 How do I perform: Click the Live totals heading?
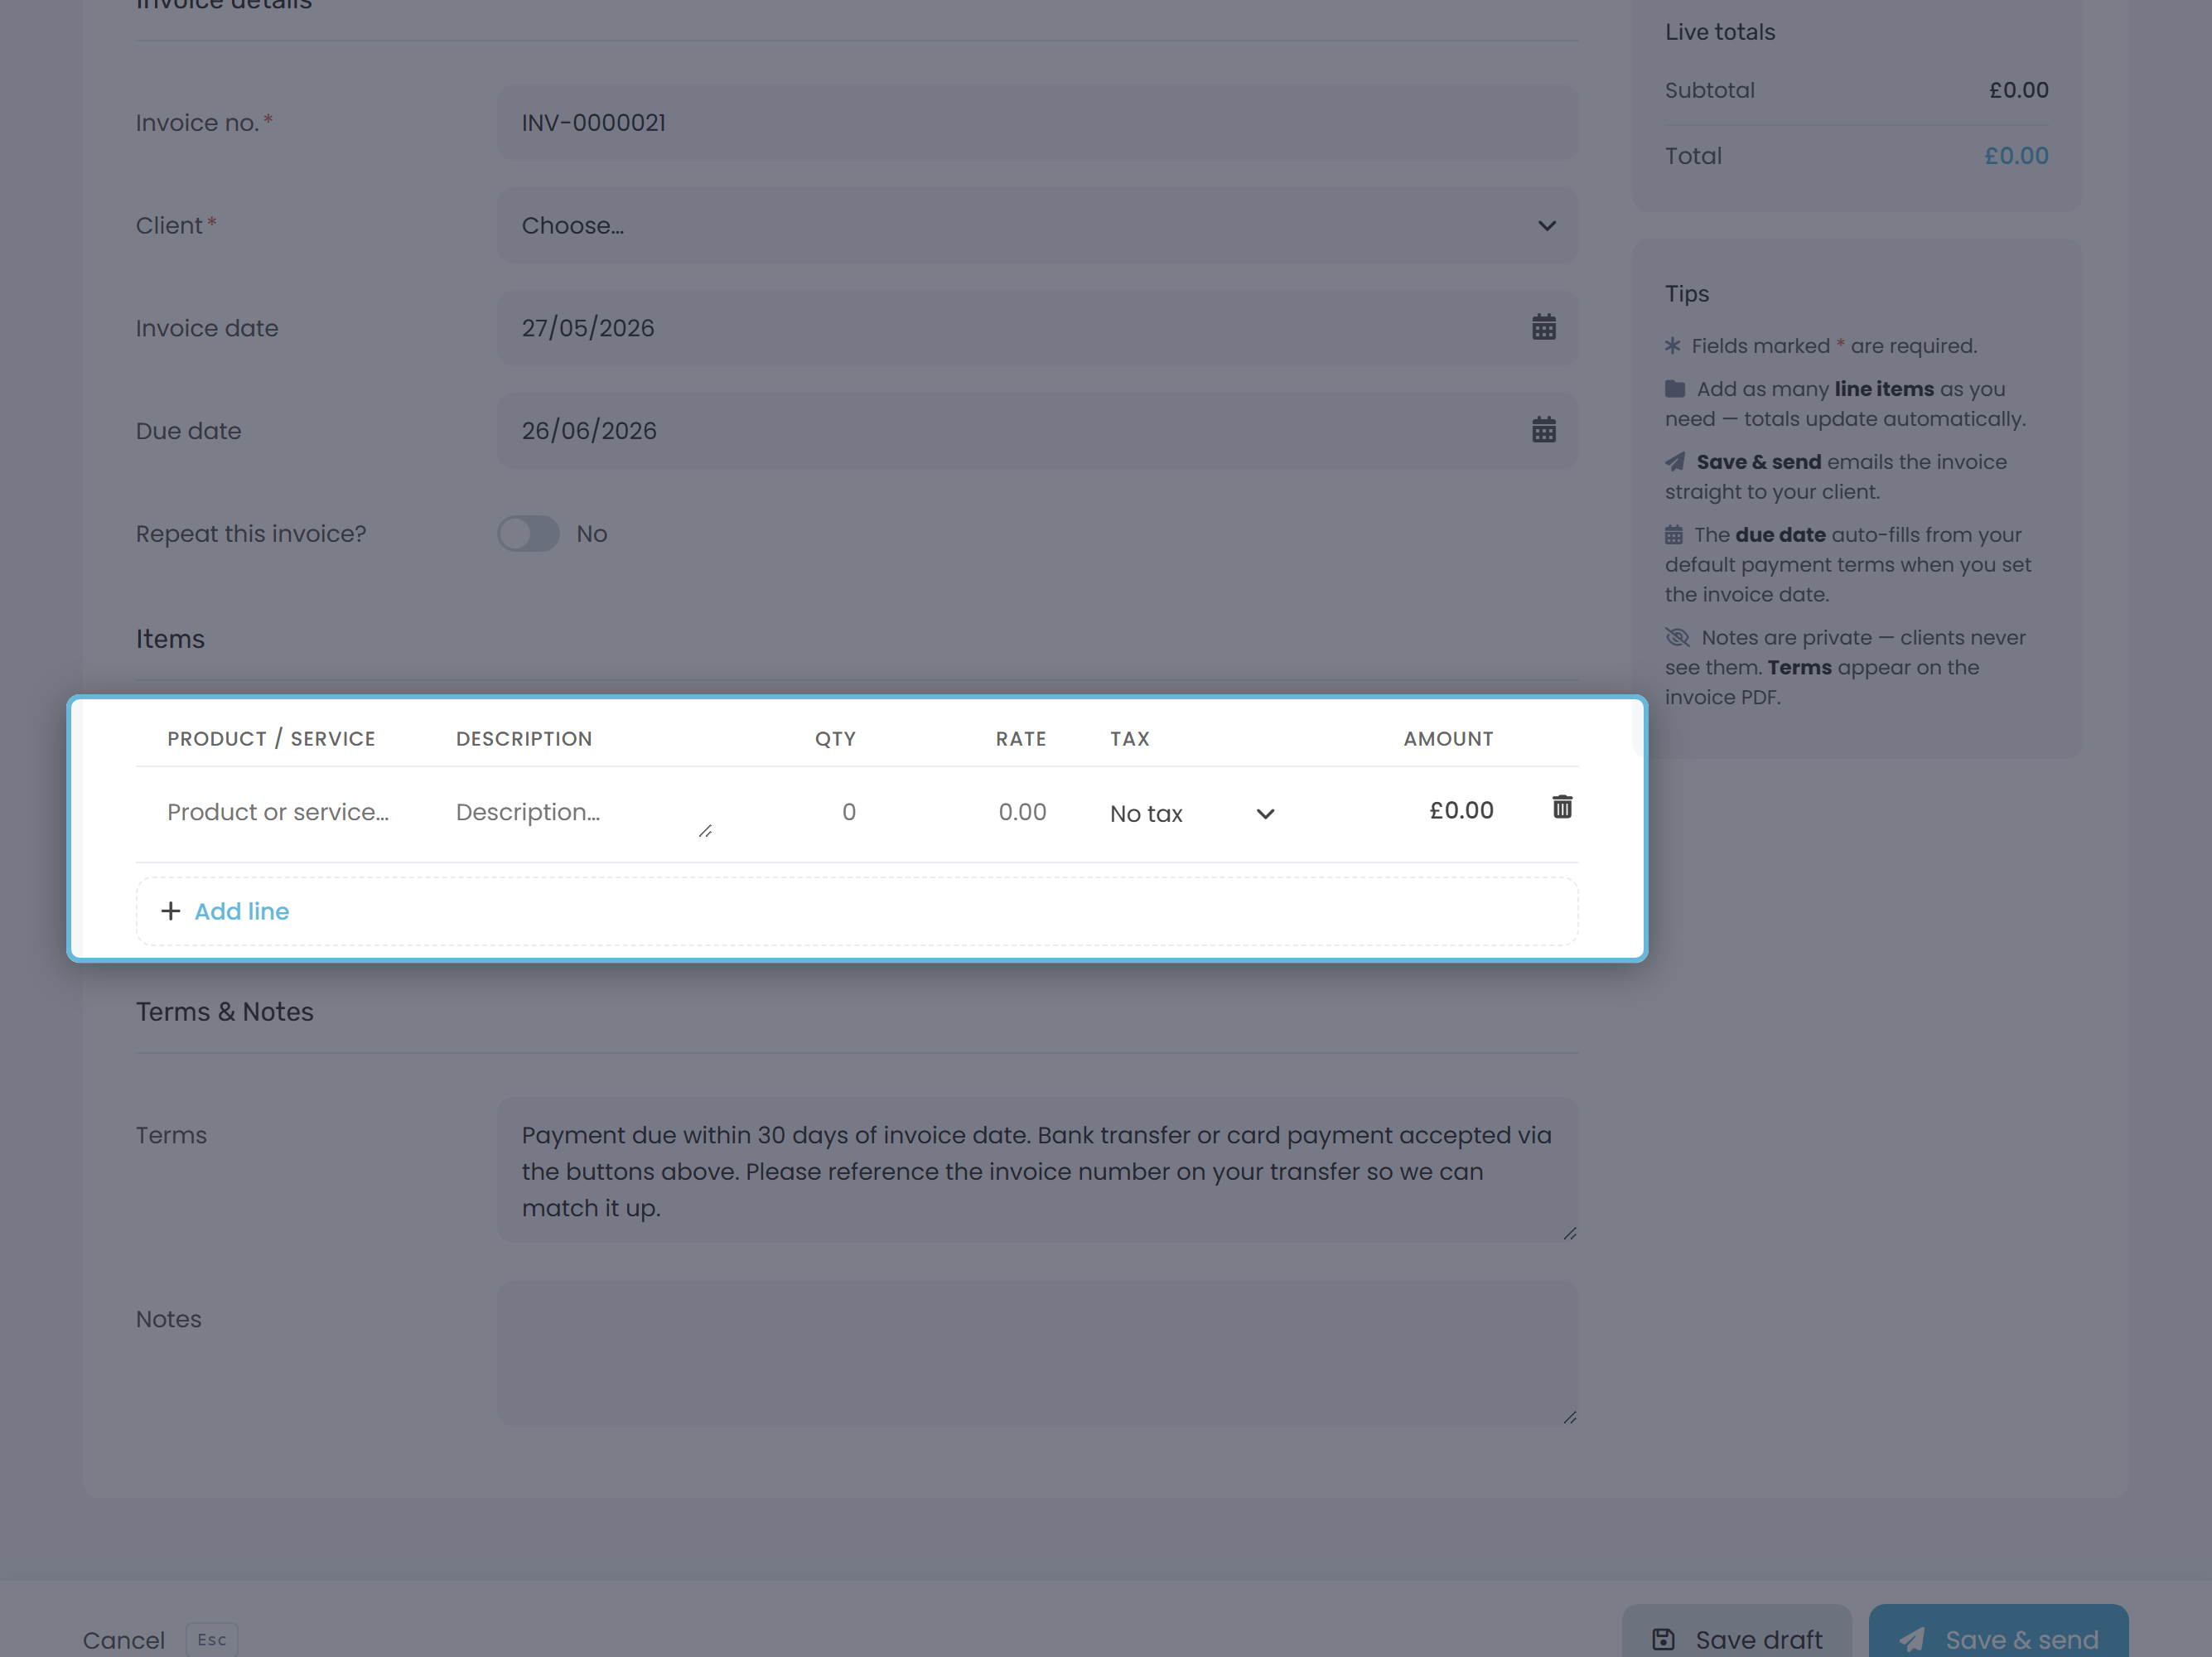[1719, 32]
